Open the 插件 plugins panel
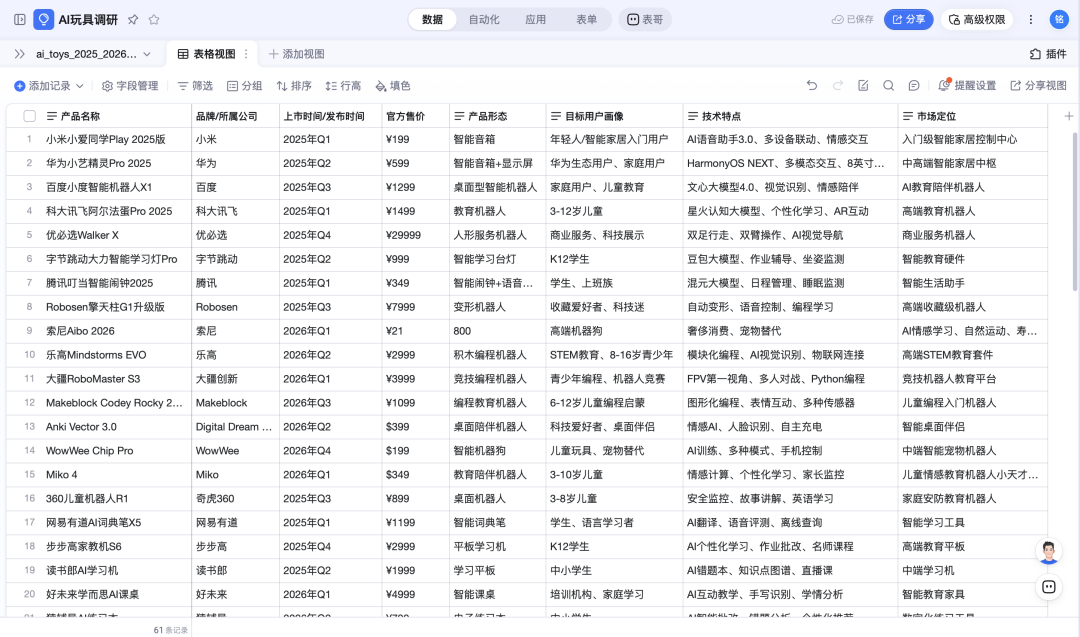1080x637 pixels. click(1048, 54)
